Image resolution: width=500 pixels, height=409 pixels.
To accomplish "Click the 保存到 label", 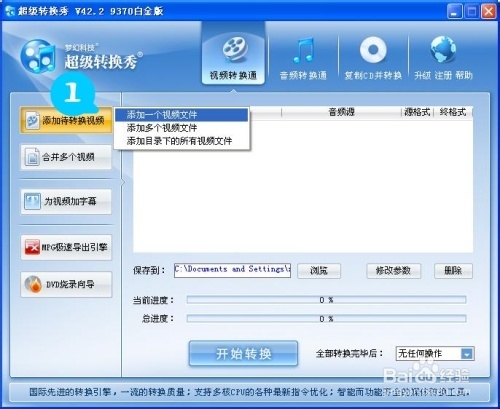I will (149, 270).
